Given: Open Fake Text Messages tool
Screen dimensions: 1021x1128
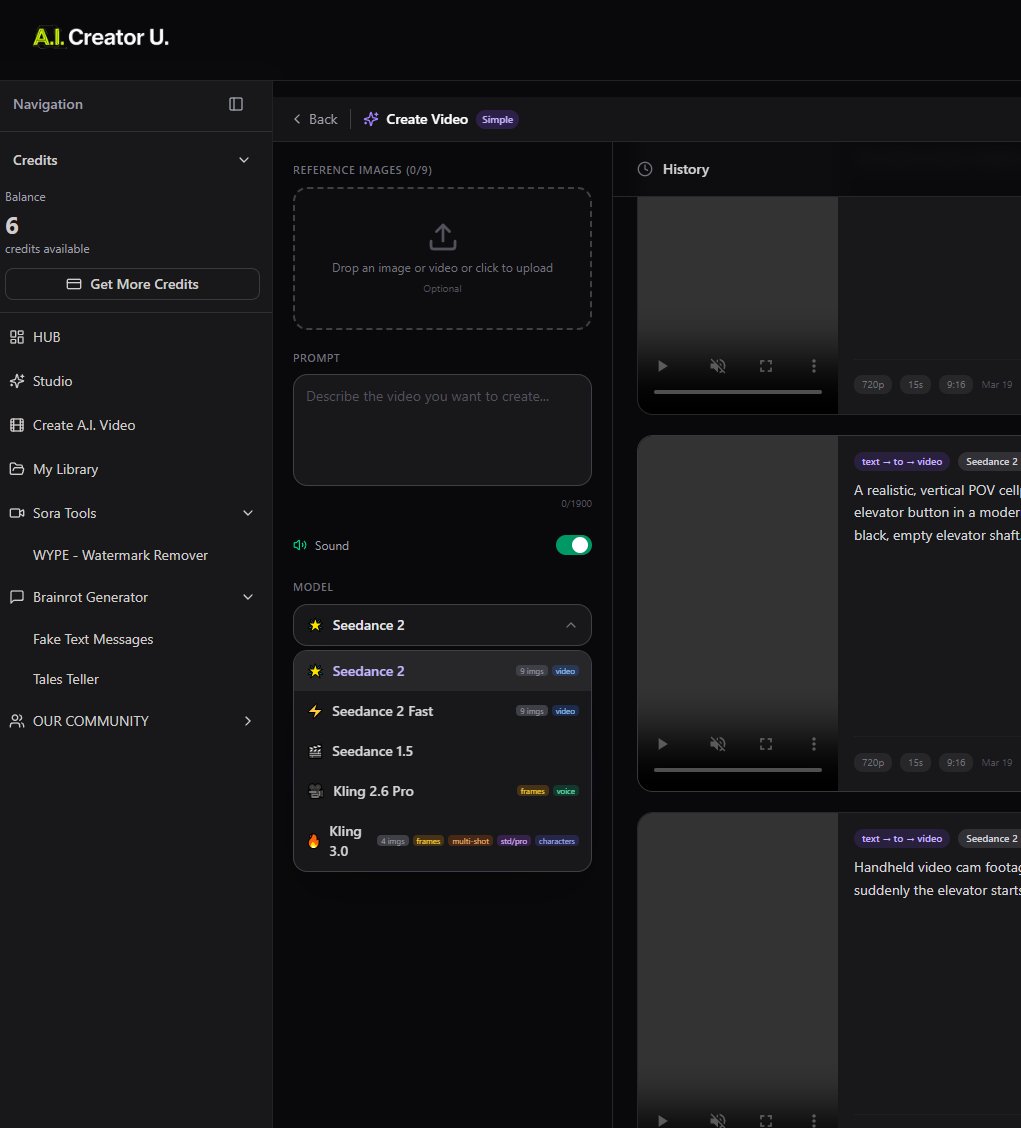Looking at the screenshot, I should (93, 639).
